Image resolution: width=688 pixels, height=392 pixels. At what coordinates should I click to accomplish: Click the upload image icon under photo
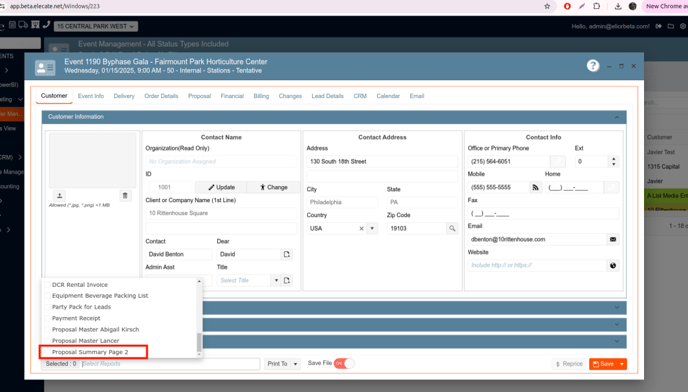point(60,195)
